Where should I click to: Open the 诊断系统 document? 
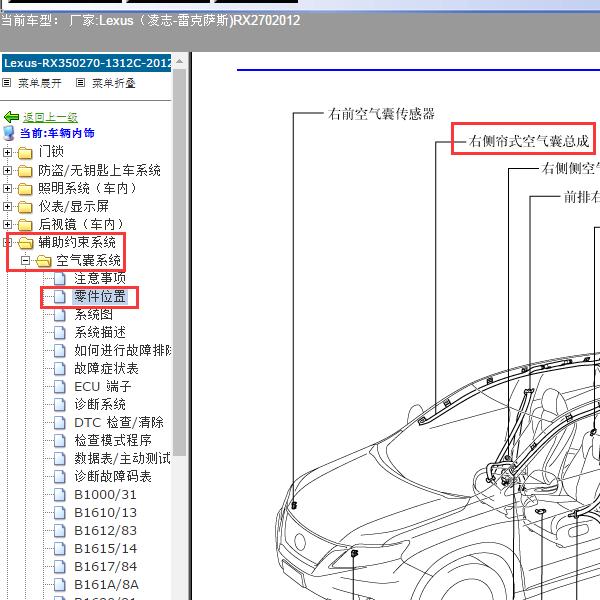pos(100,404)
